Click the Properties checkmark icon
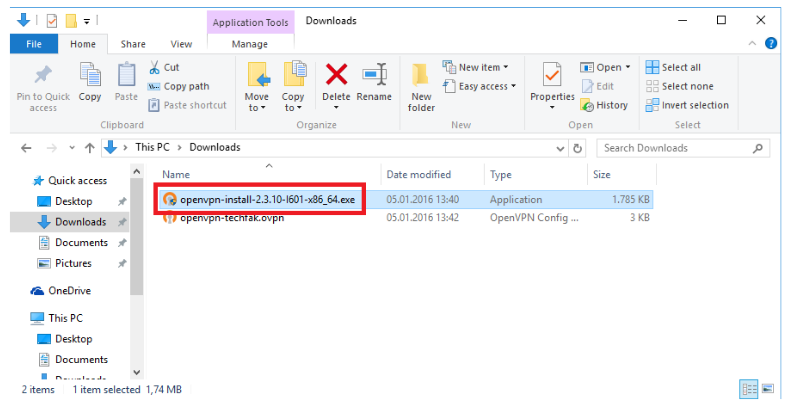The width and height of the screenshot is (790, 413). coord(552,75)
